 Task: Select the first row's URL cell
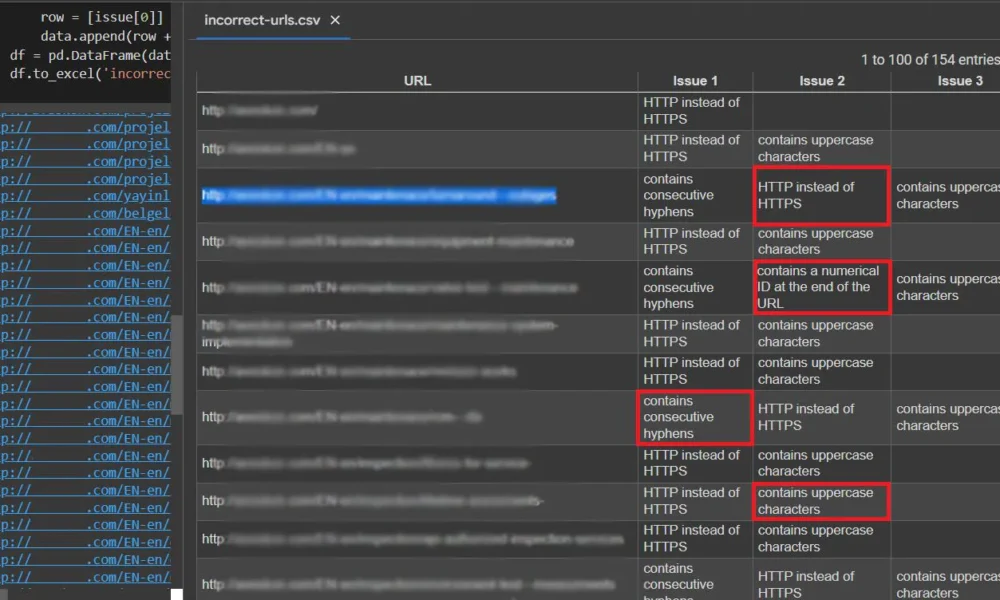pos(417,110)
